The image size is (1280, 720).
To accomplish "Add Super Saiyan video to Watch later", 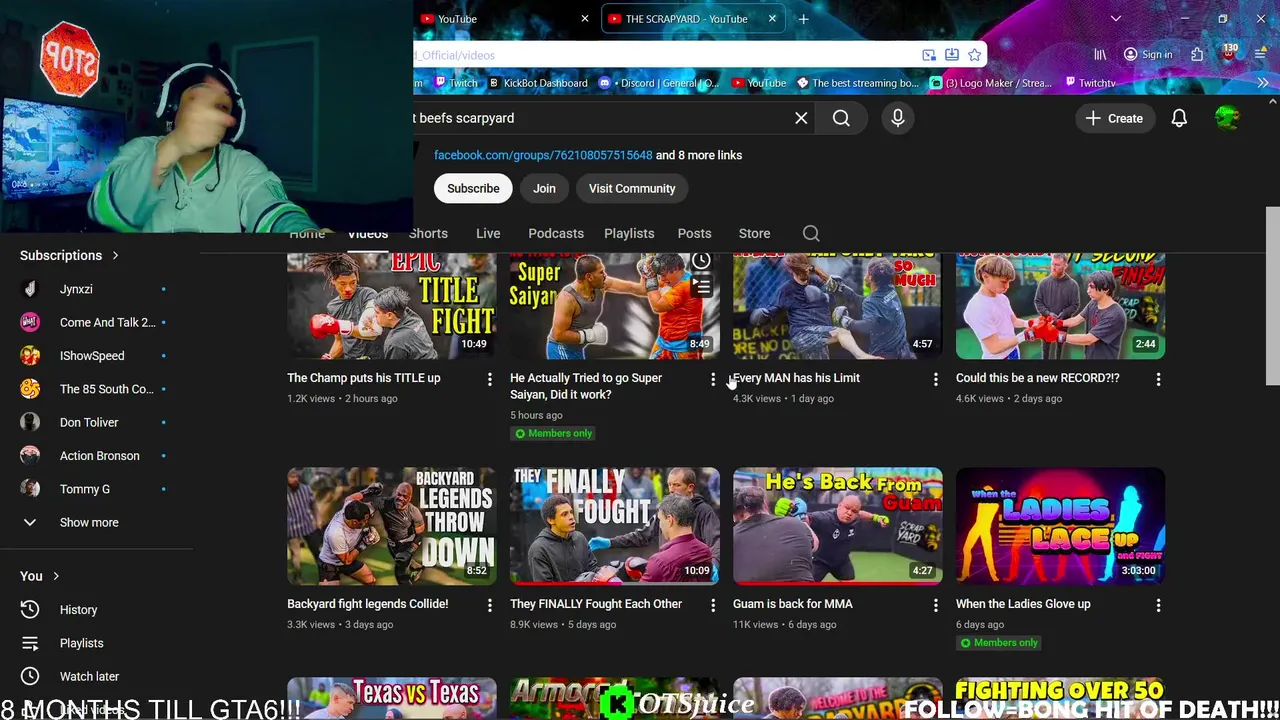I will click(701, 261).
